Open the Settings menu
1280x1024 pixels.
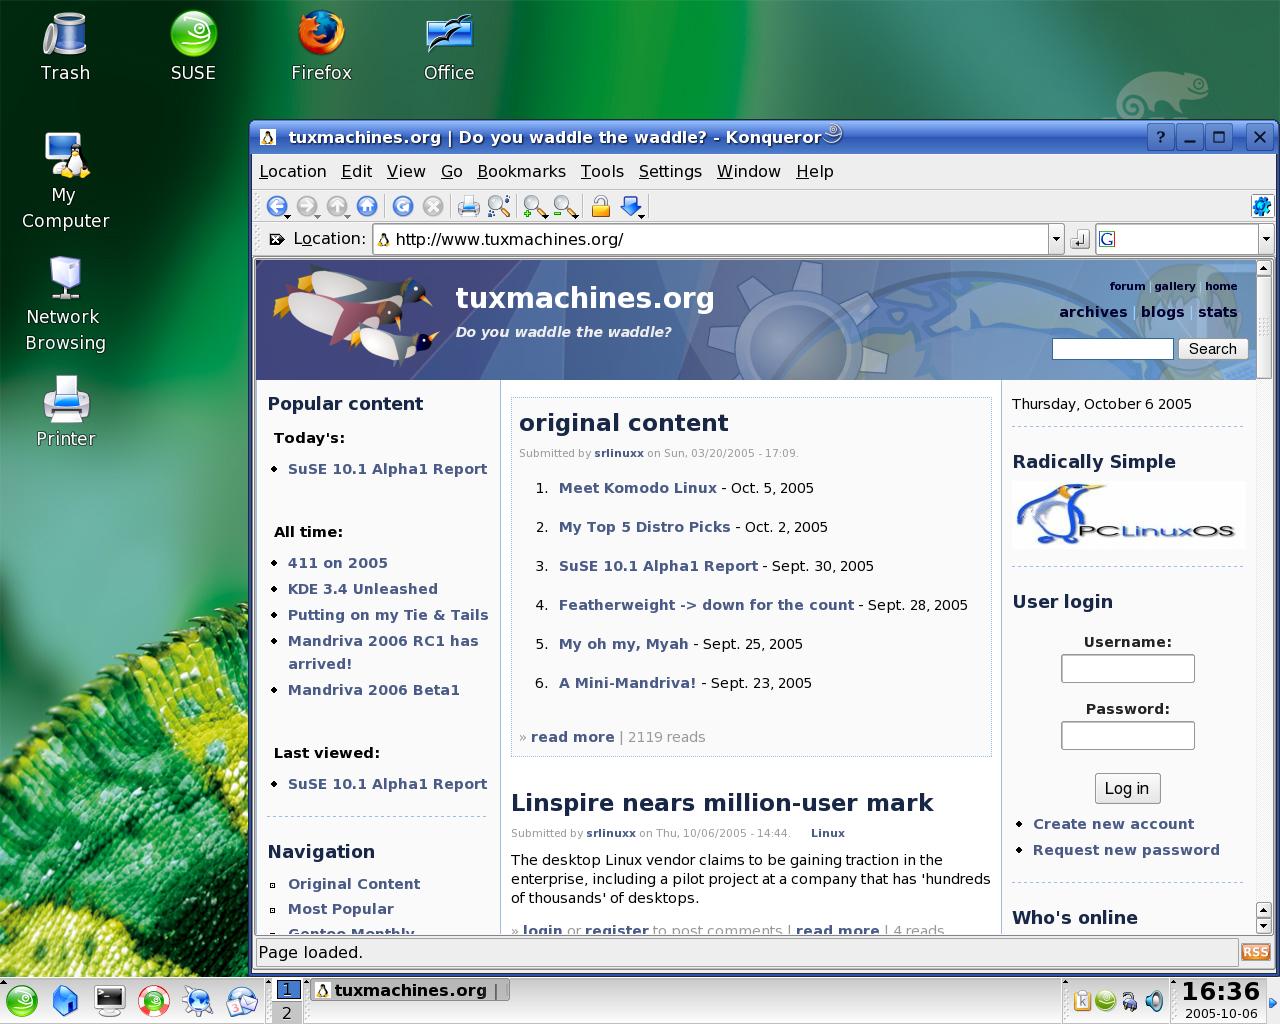click(x=670, y=171)
